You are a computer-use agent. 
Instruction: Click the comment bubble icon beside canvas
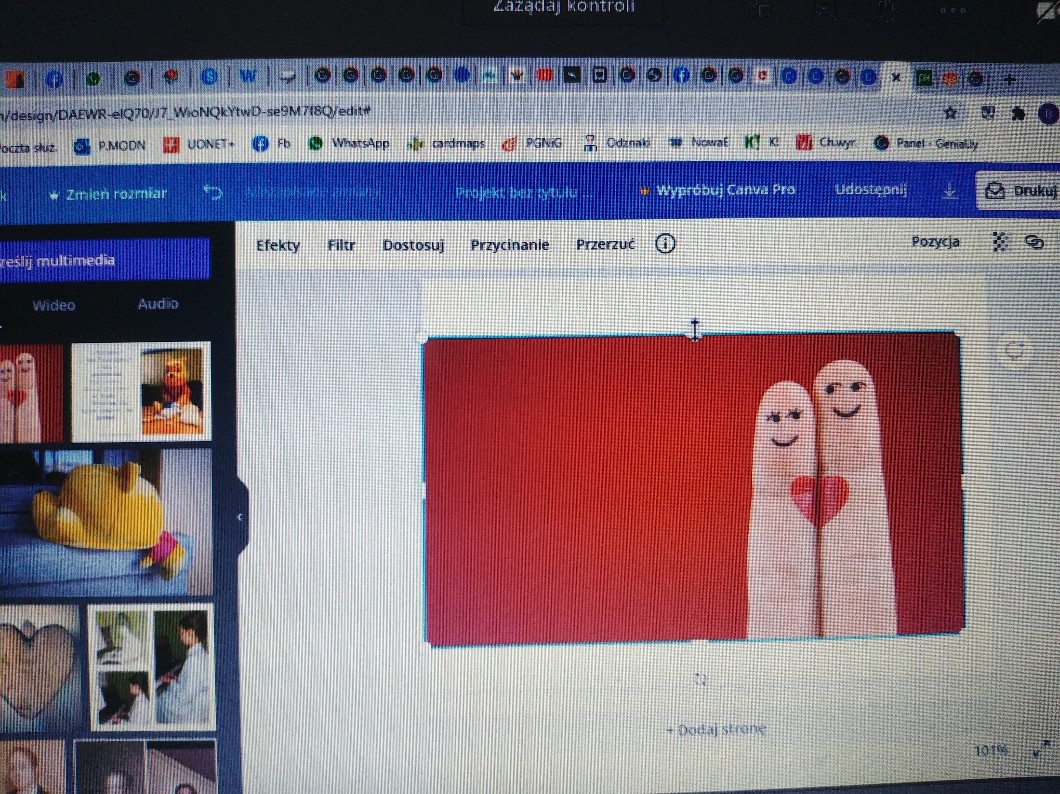[1015, 350]
